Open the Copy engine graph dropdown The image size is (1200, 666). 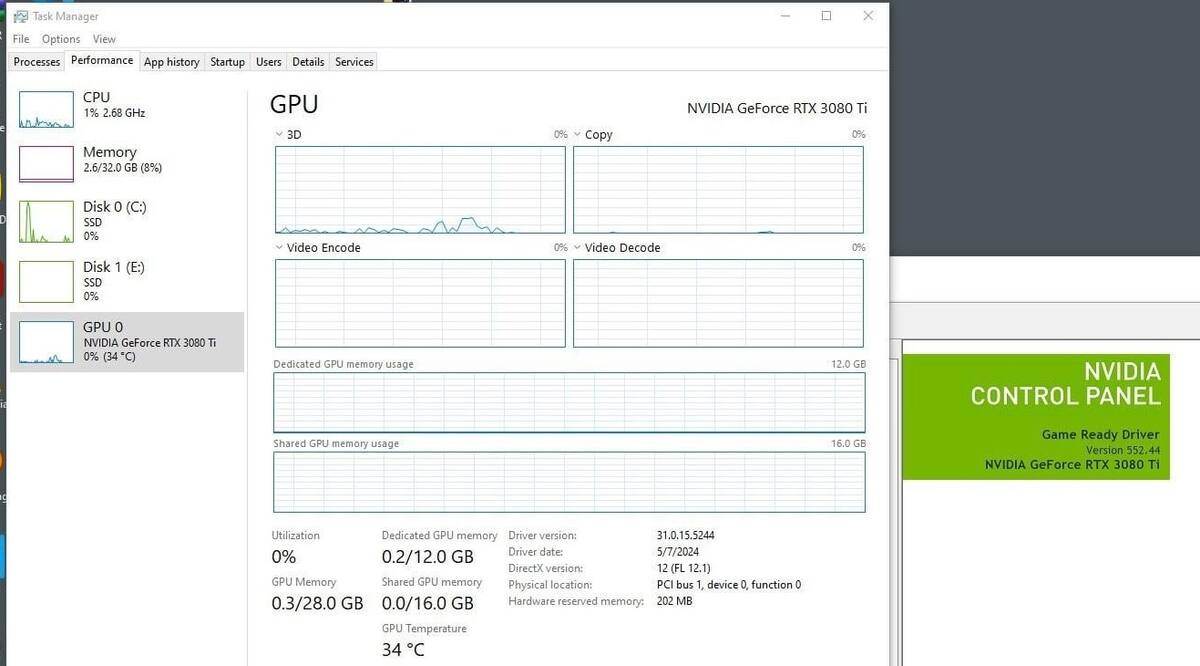click(x=578, y=134)
